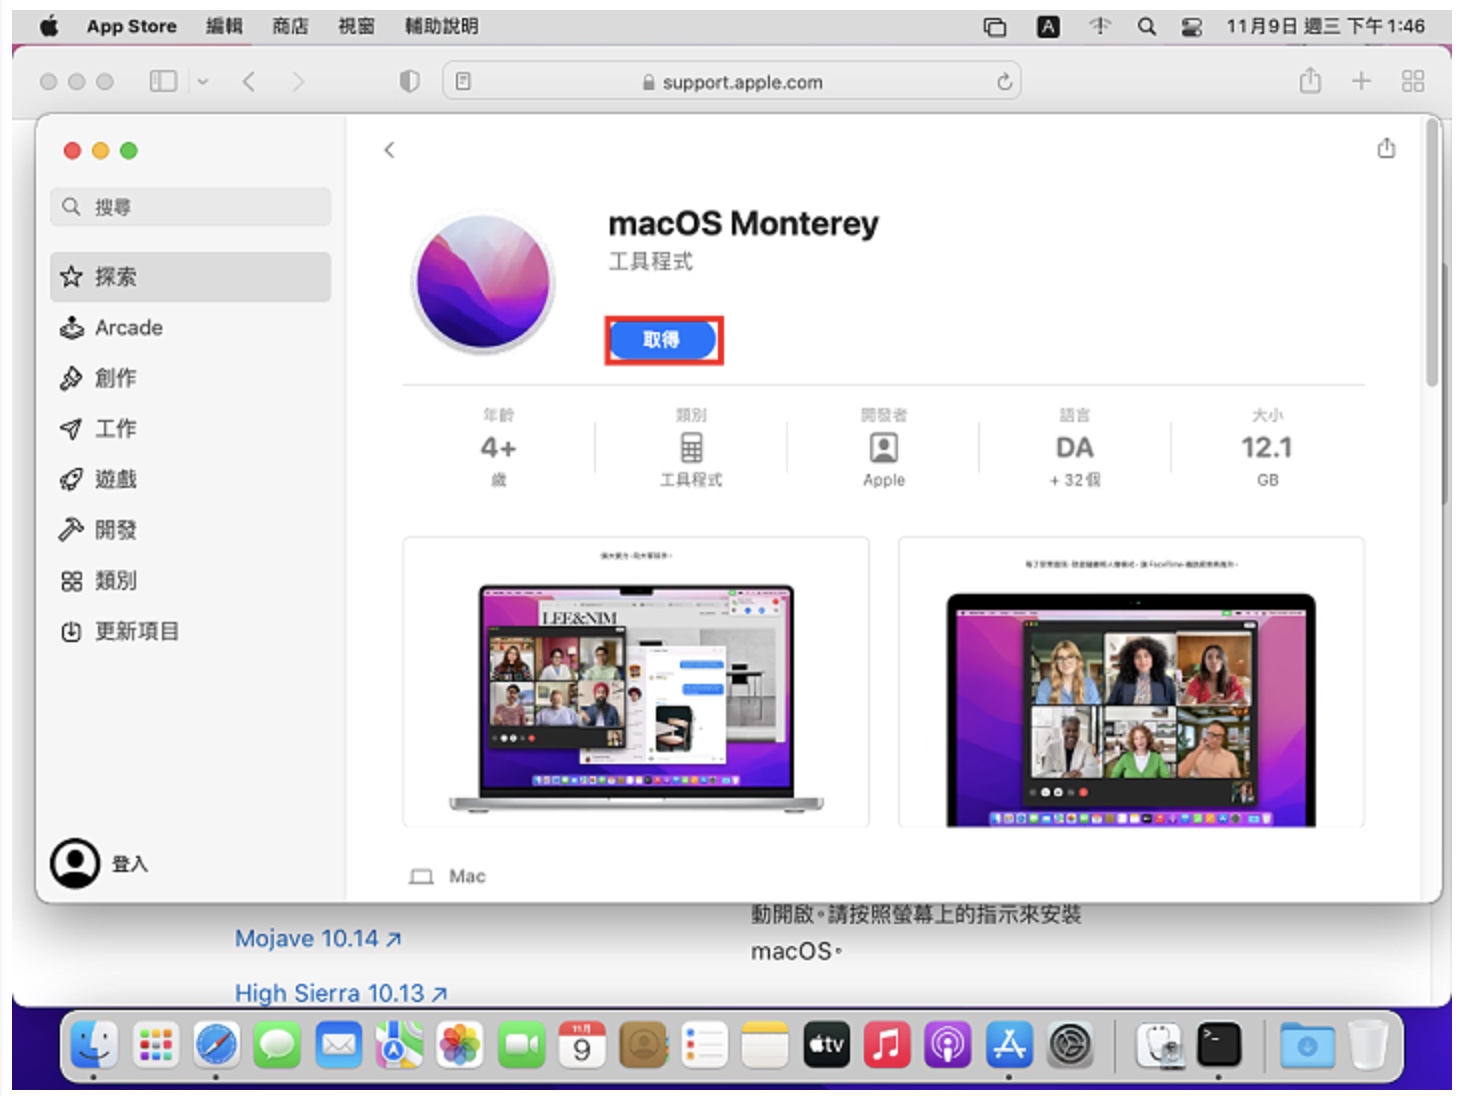Click Safari's reader view icon
The width and height of the screenshot is (1464, 1096).
point(463,82)
